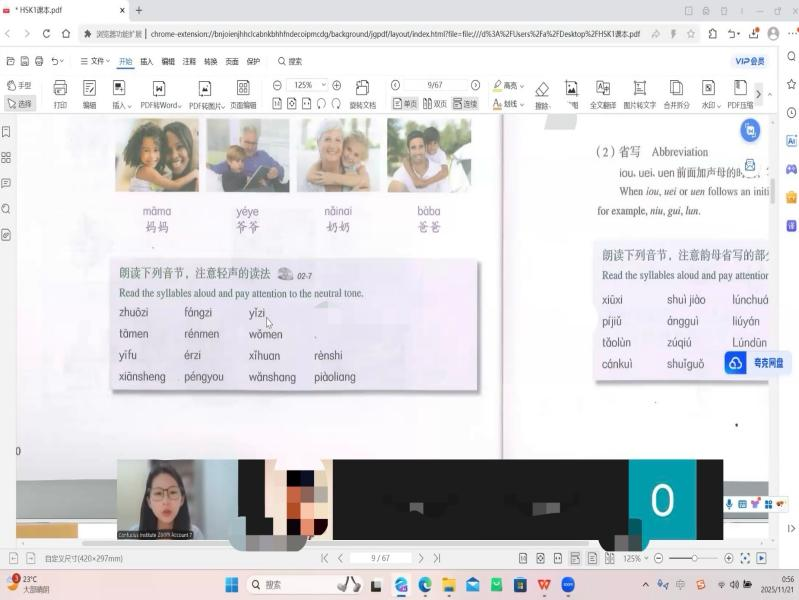
Task: Open the PDF转Word converter tool
Action: [160, 94]
